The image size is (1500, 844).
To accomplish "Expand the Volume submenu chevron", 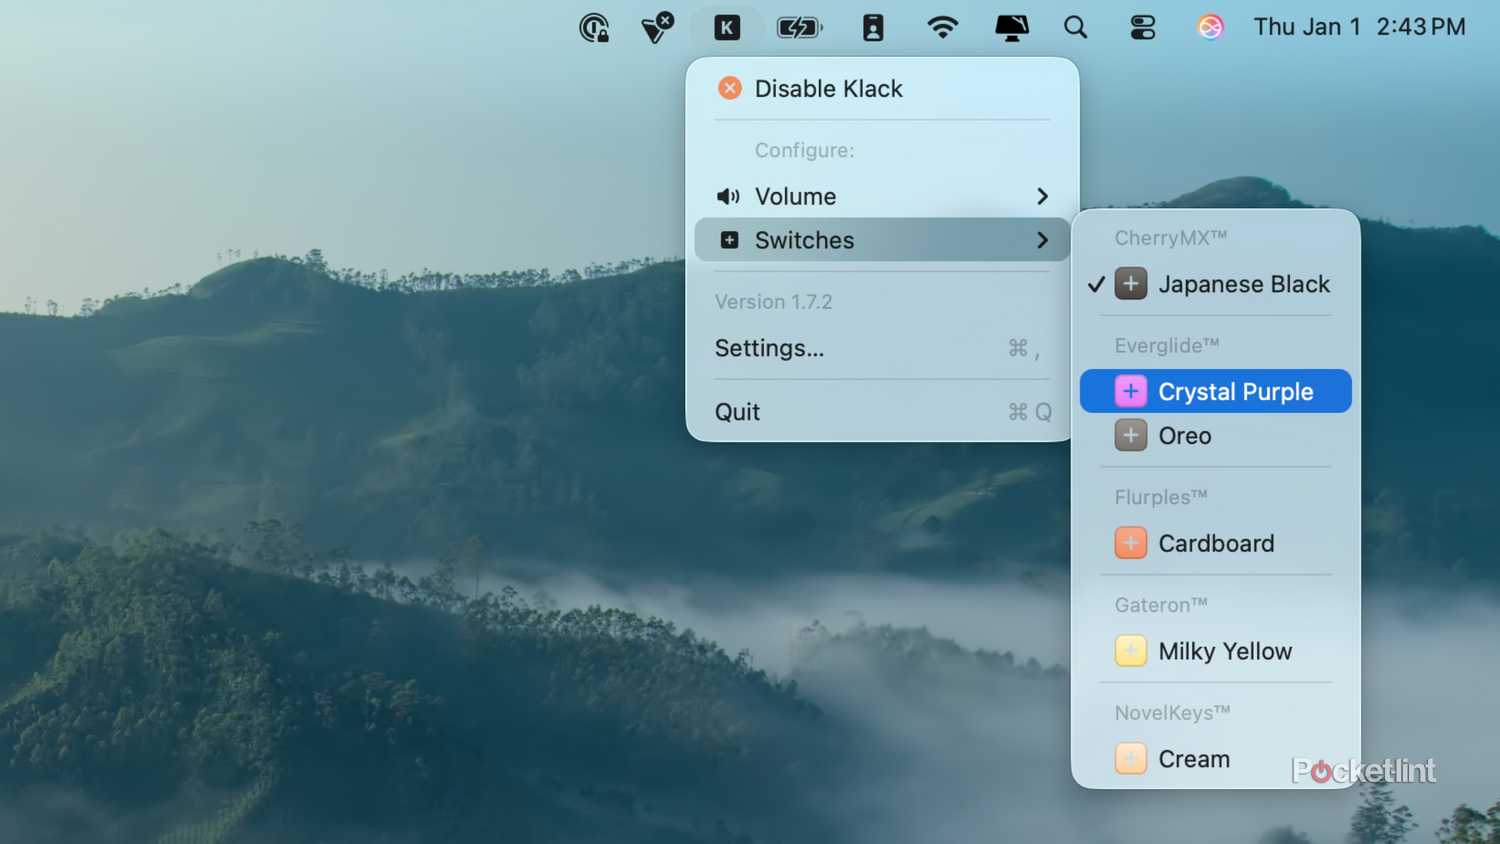I will [1042, 196].
